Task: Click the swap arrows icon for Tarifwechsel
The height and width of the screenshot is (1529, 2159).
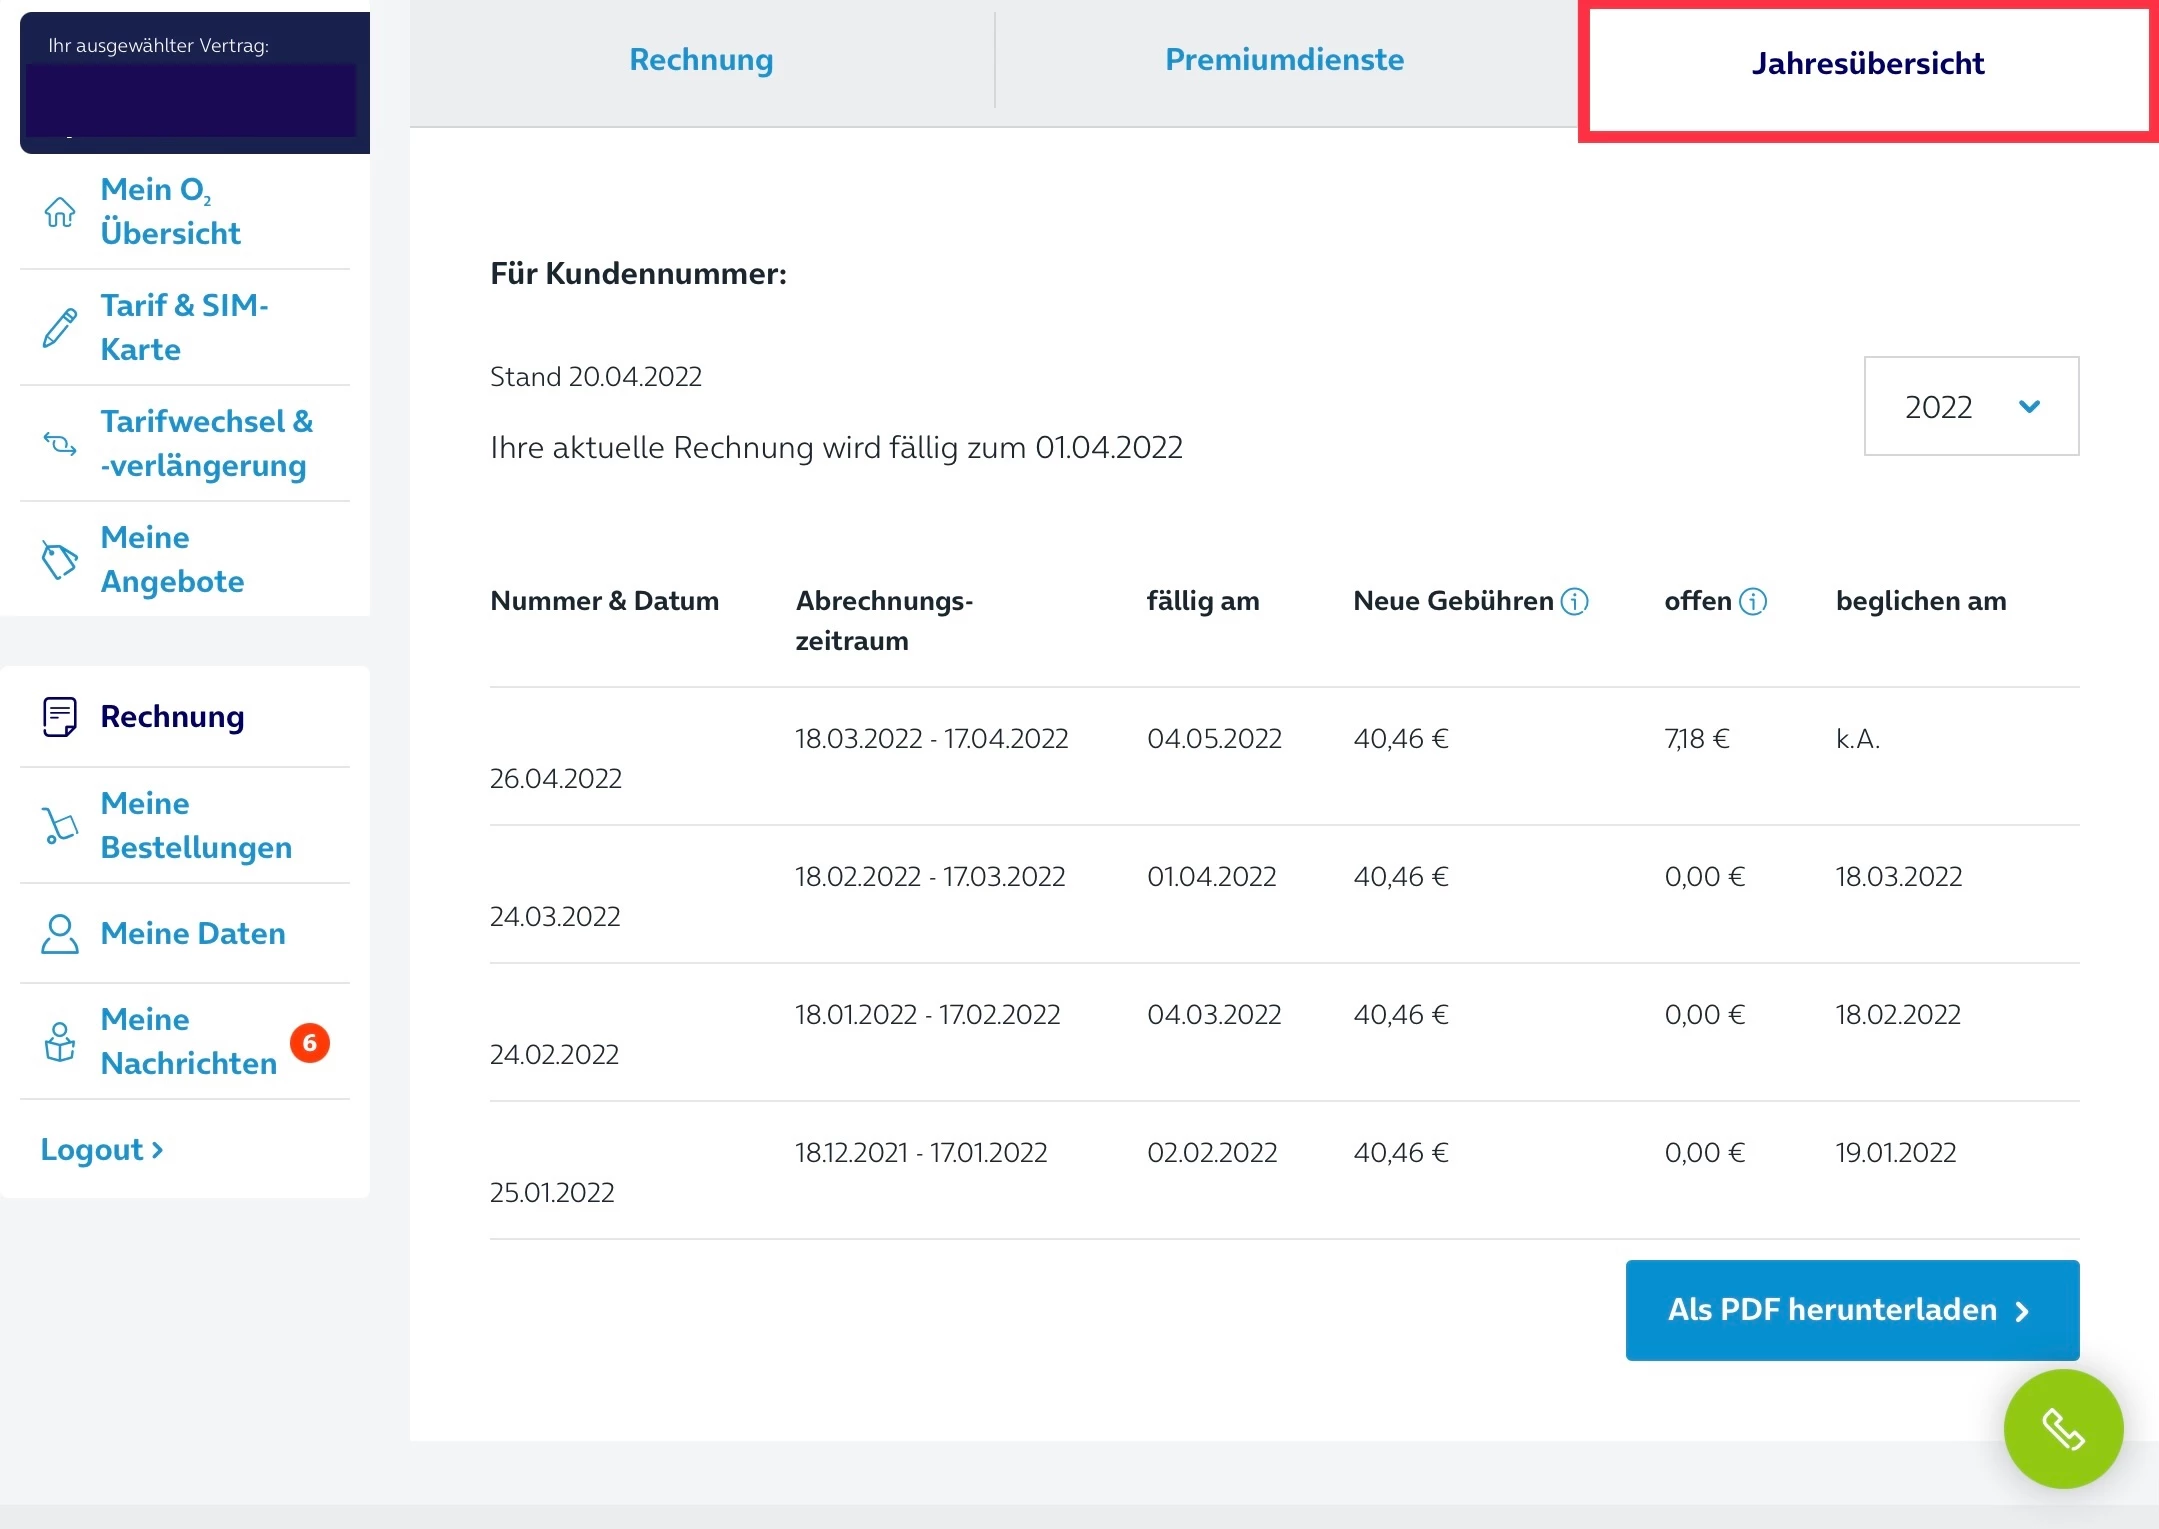Action: pos(59,443)
